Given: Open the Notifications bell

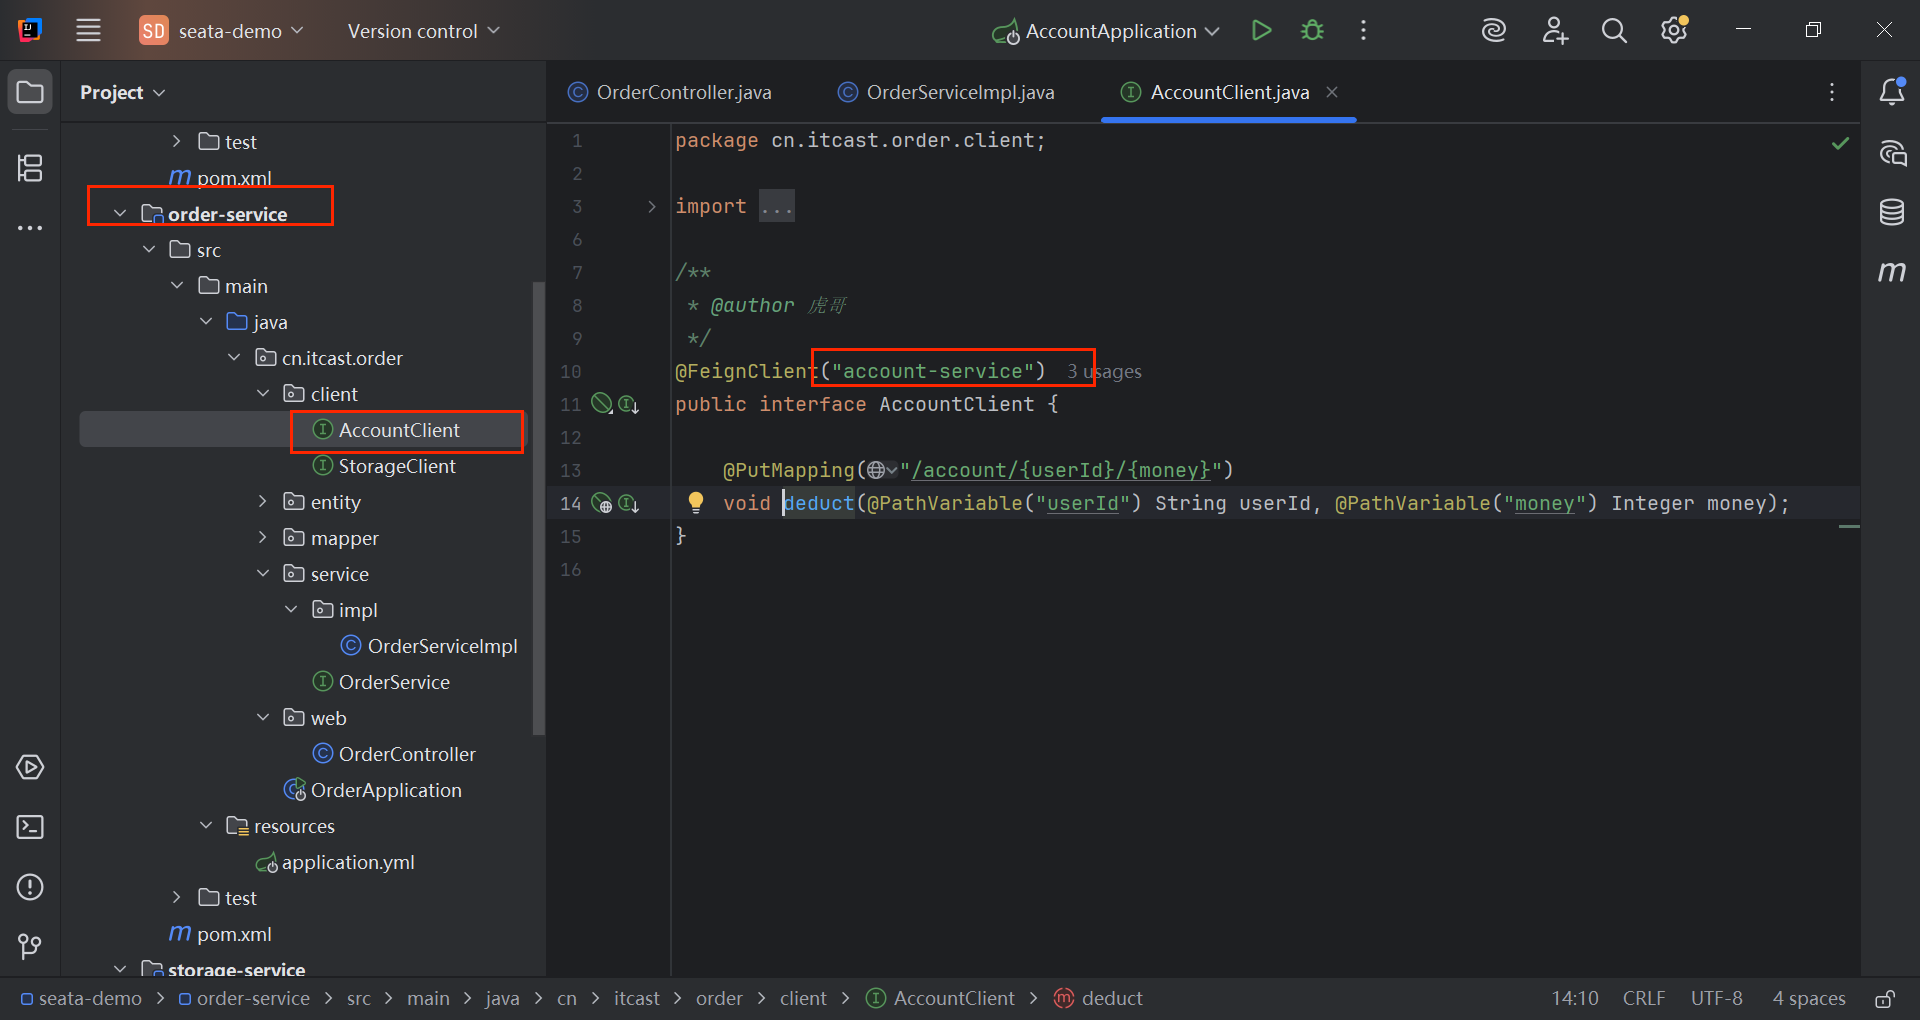Looking at the screenshot, I should point(1892,92).
